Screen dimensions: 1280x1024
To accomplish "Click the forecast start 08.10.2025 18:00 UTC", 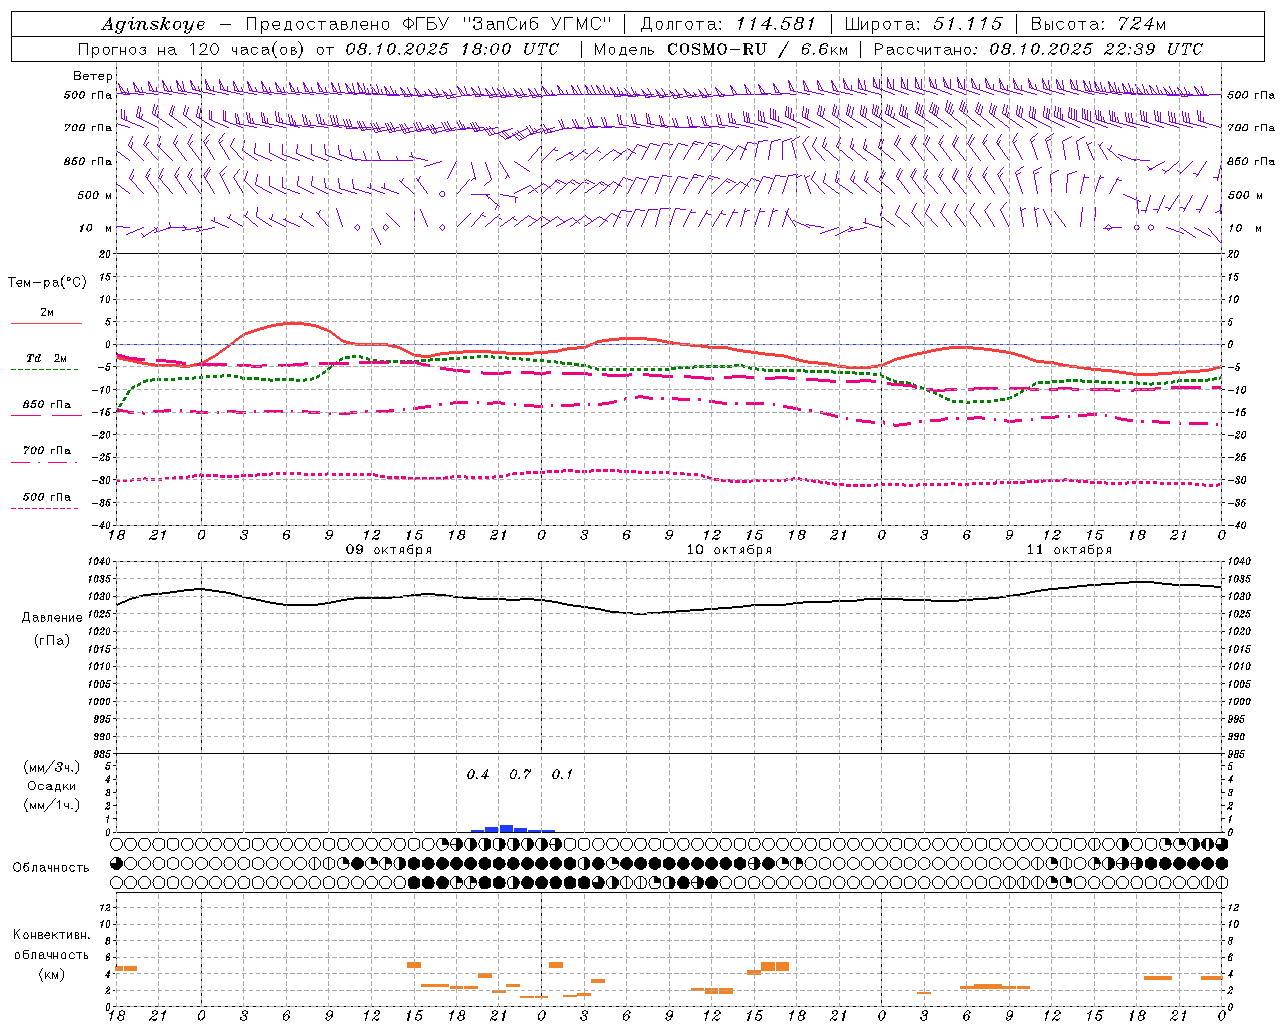I will coord(452,49).
